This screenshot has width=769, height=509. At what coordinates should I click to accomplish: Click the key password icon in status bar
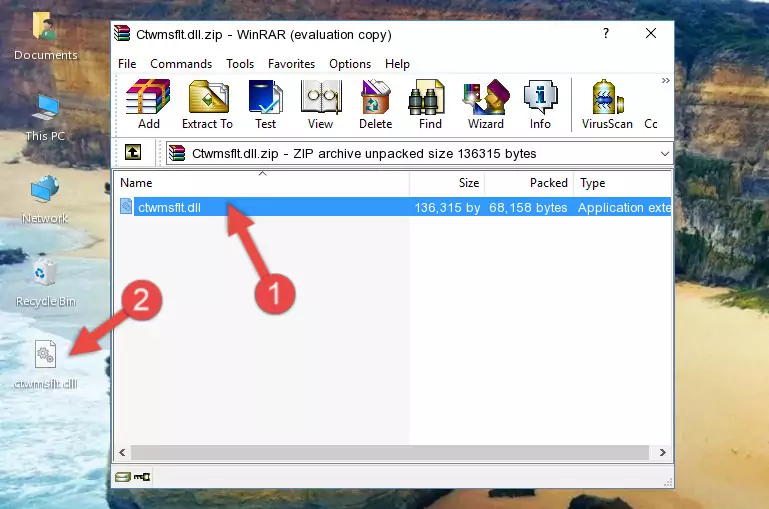142,477
